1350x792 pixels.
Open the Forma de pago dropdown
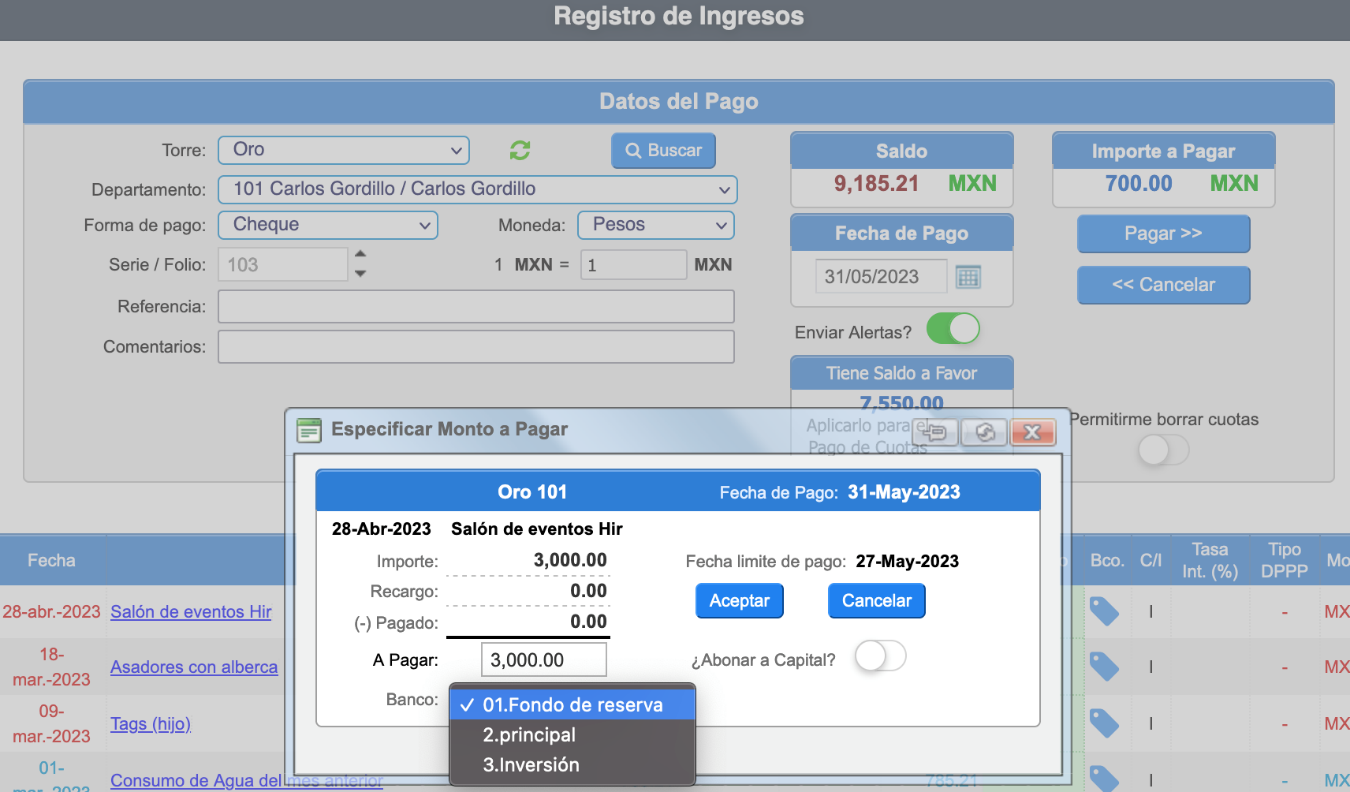(x=327, y=225)
